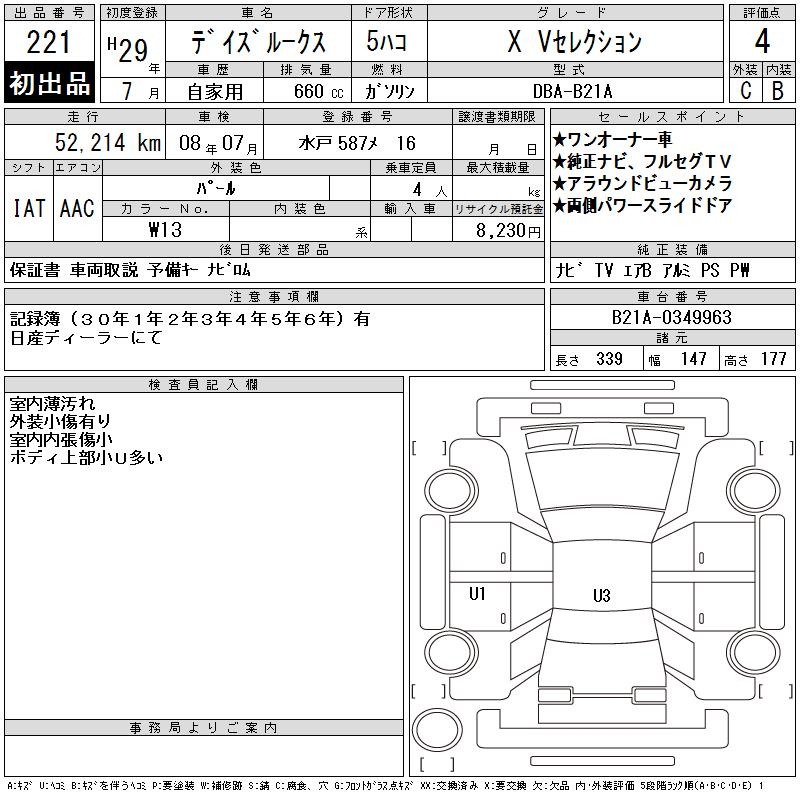
Task: Click the door shape value 5ハコ
Action: pyautogui.click(x=386, y=41)
